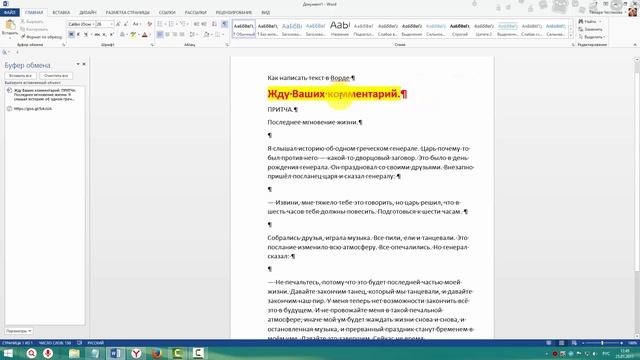Image resolution: width=640 pixels, height=360 pixels.
Task: Center align the paragraph
Action: (167, 35)
